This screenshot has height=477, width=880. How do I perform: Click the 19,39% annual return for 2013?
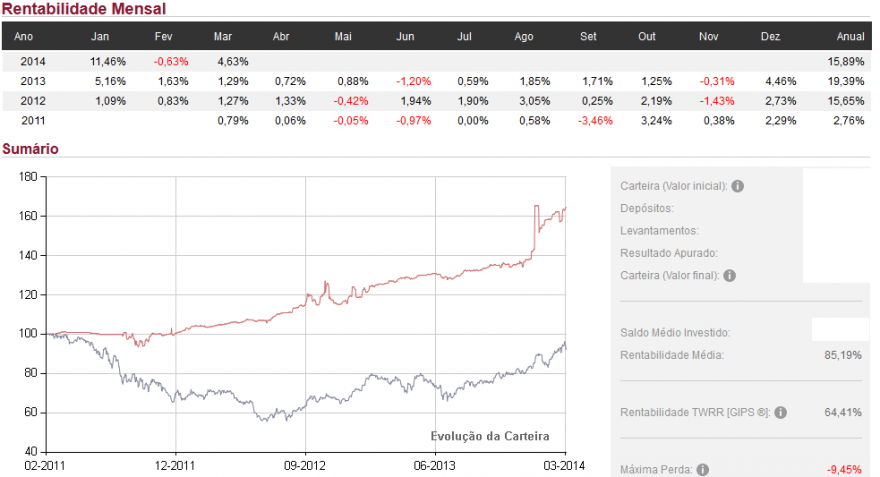tap(846, 81)
